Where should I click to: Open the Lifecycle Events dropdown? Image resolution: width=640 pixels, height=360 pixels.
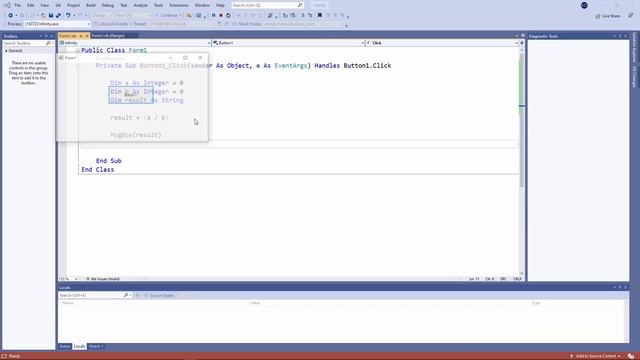[112, 24]
